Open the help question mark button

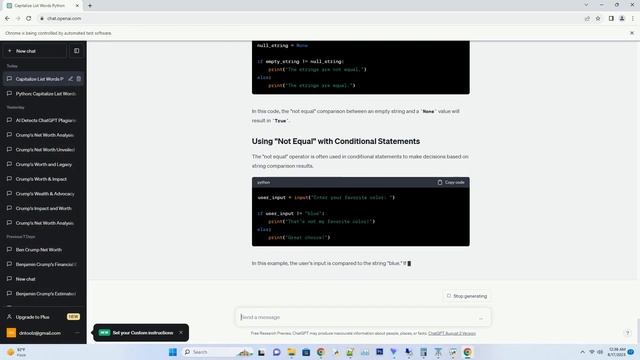[x=628, y=333]
